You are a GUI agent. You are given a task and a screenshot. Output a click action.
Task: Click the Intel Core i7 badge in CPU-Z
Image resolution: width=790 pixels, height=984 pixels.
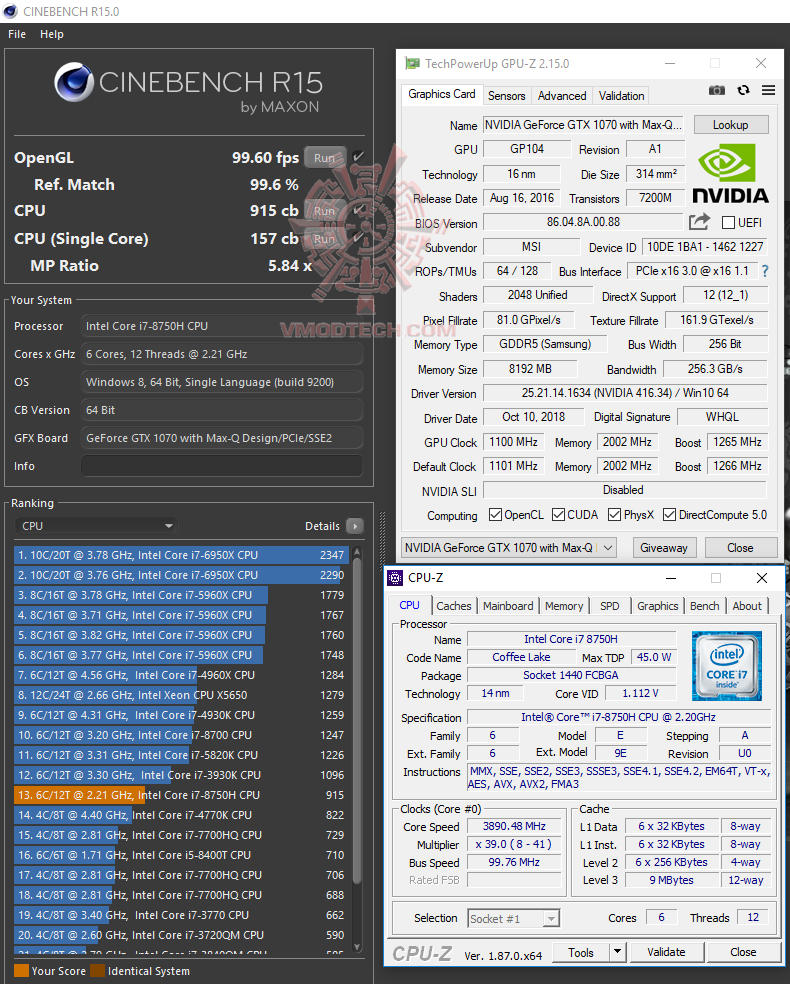tap(727, 666)
